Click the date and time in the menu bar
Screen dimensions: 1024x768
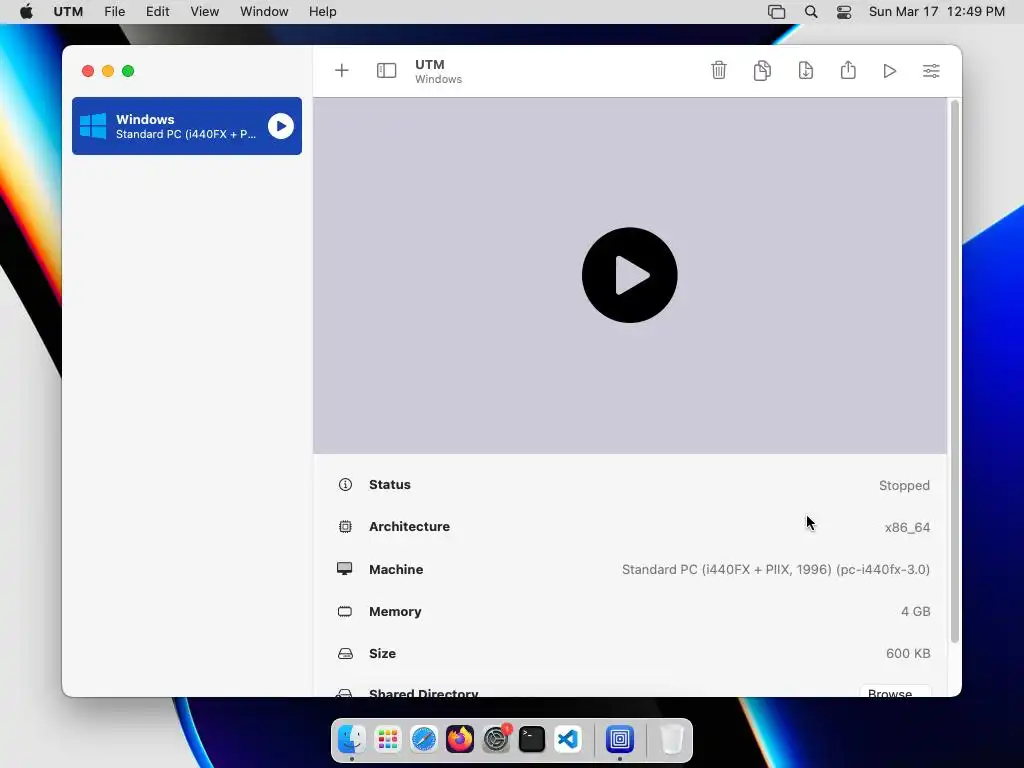click(936, 12)
